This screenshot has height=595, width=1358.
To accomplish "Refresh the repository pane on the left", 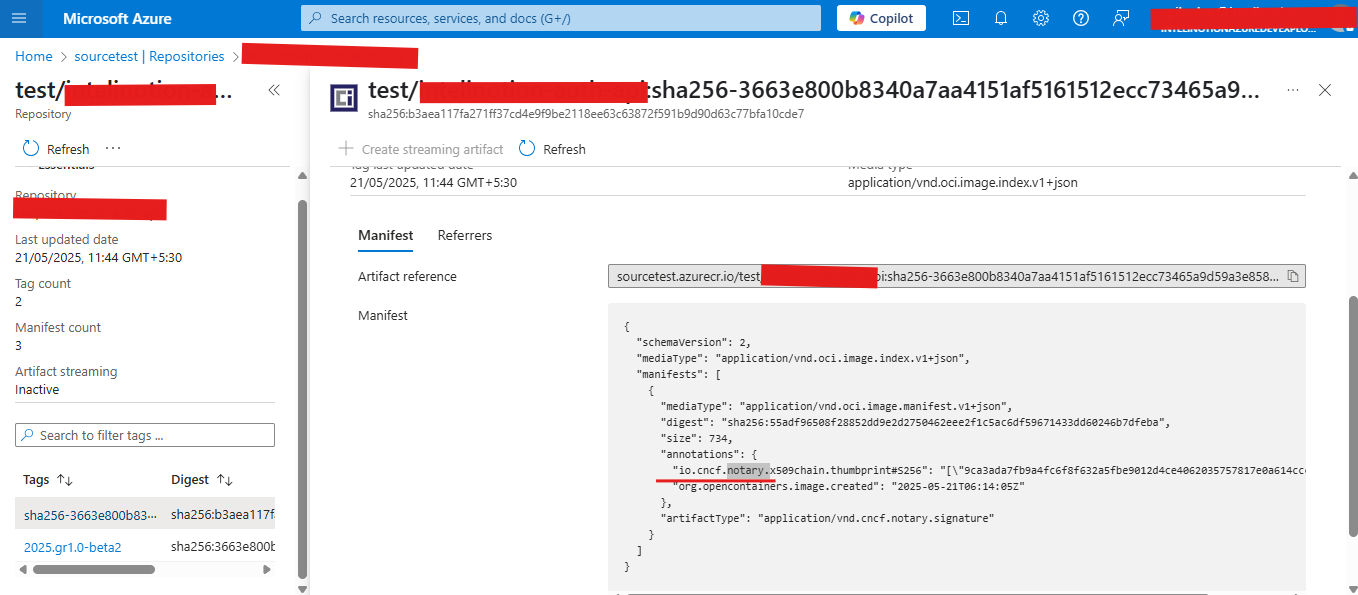I will 56,149.
